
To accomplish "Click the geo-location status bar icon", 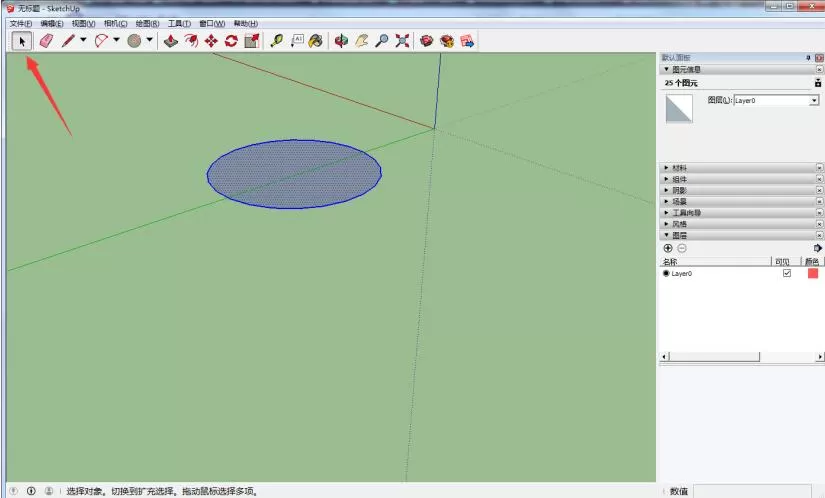I will point(14,491).
